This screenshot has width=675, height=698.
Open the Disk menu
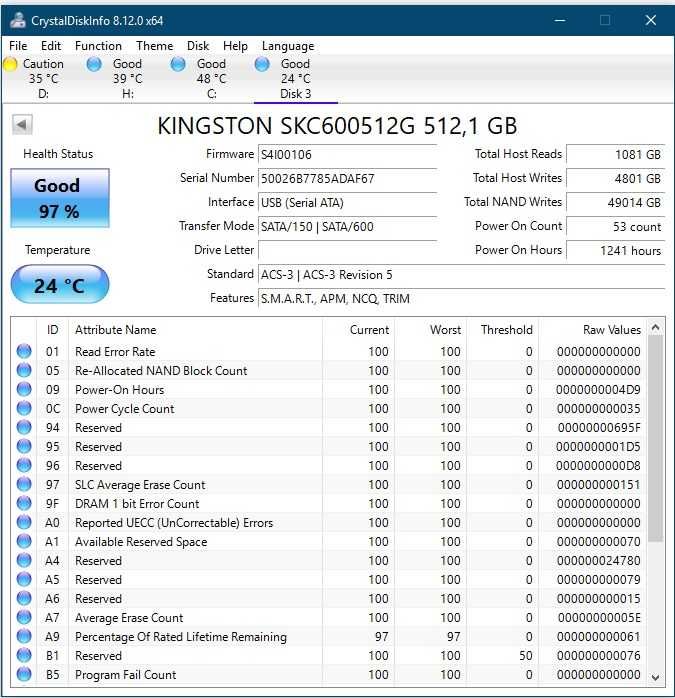[x=198, y=46]
